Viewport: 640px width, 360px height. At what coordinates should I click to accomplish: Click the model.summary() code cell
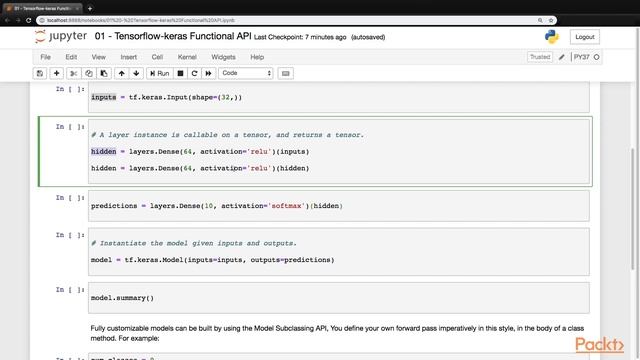[339, 298]
